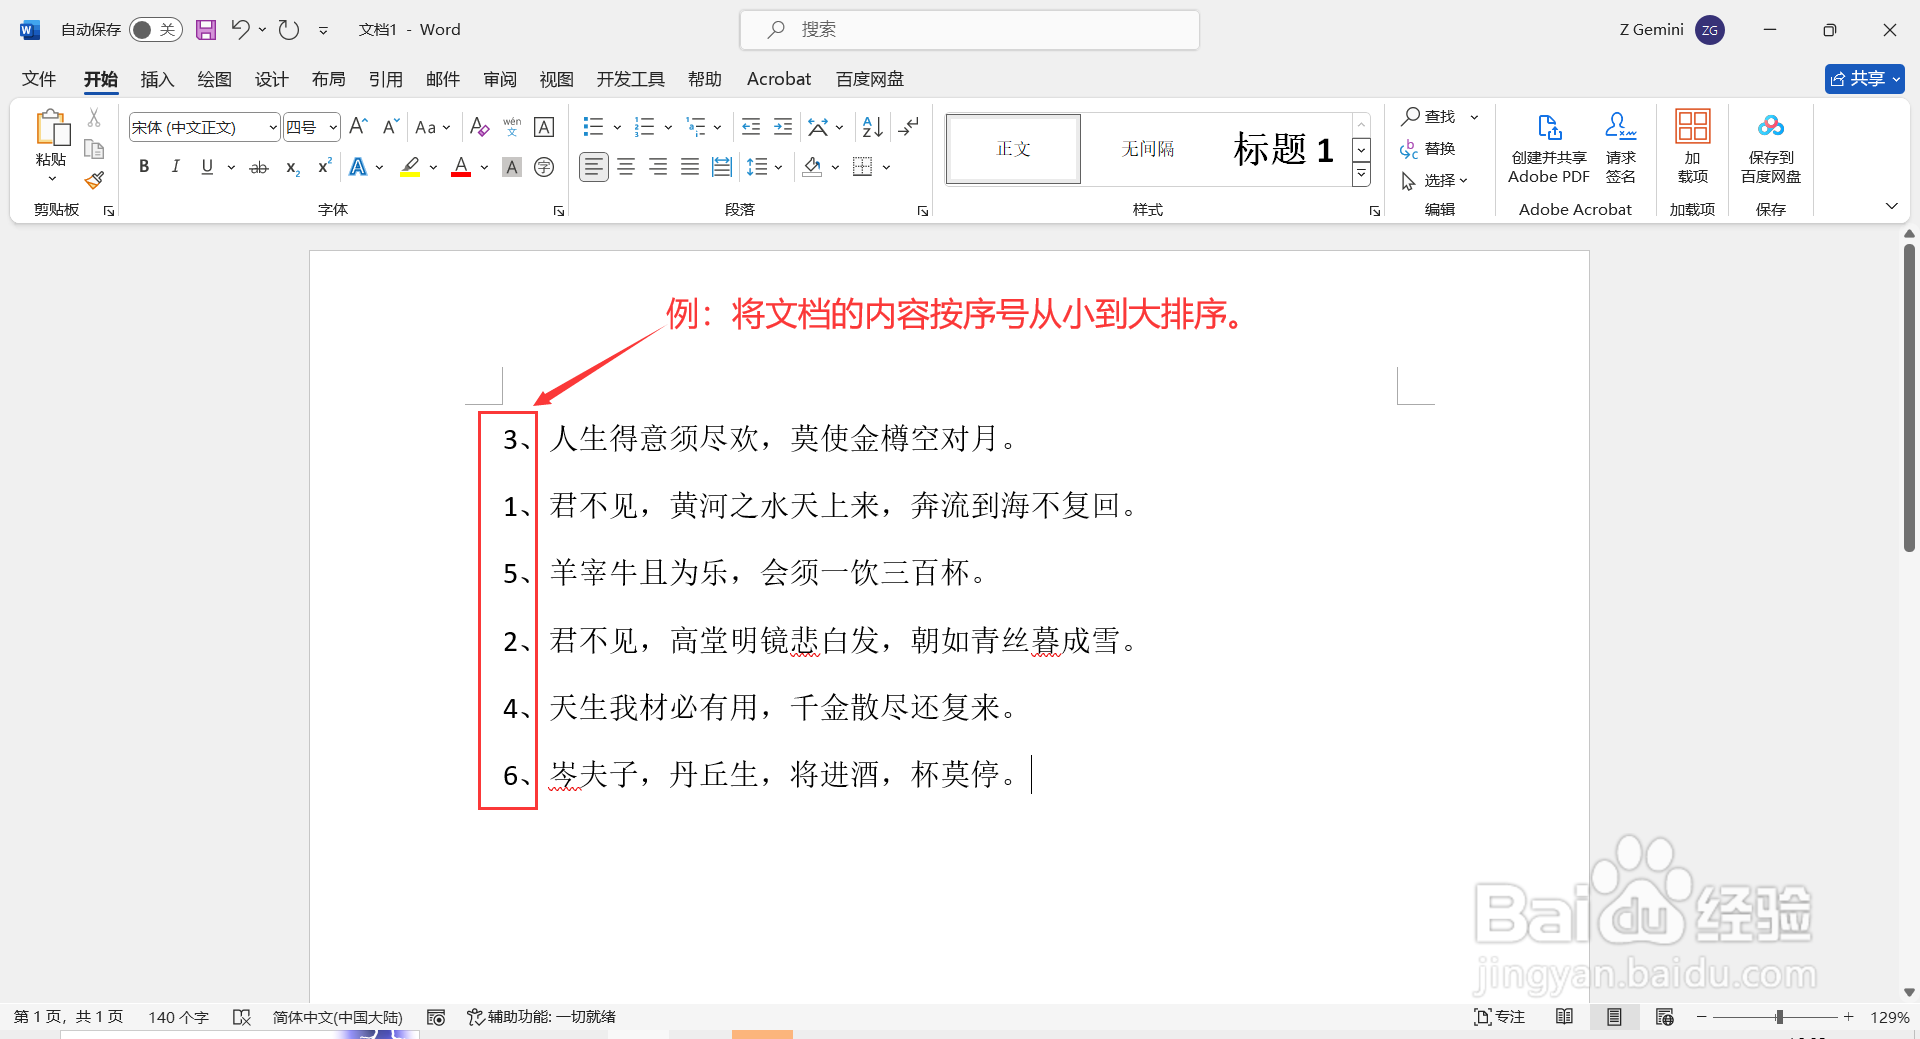This screenshot has height=1039, width=1920.
Task: Click 创建并共享 Adobe PDF
Action: [x=1548, y=148]
